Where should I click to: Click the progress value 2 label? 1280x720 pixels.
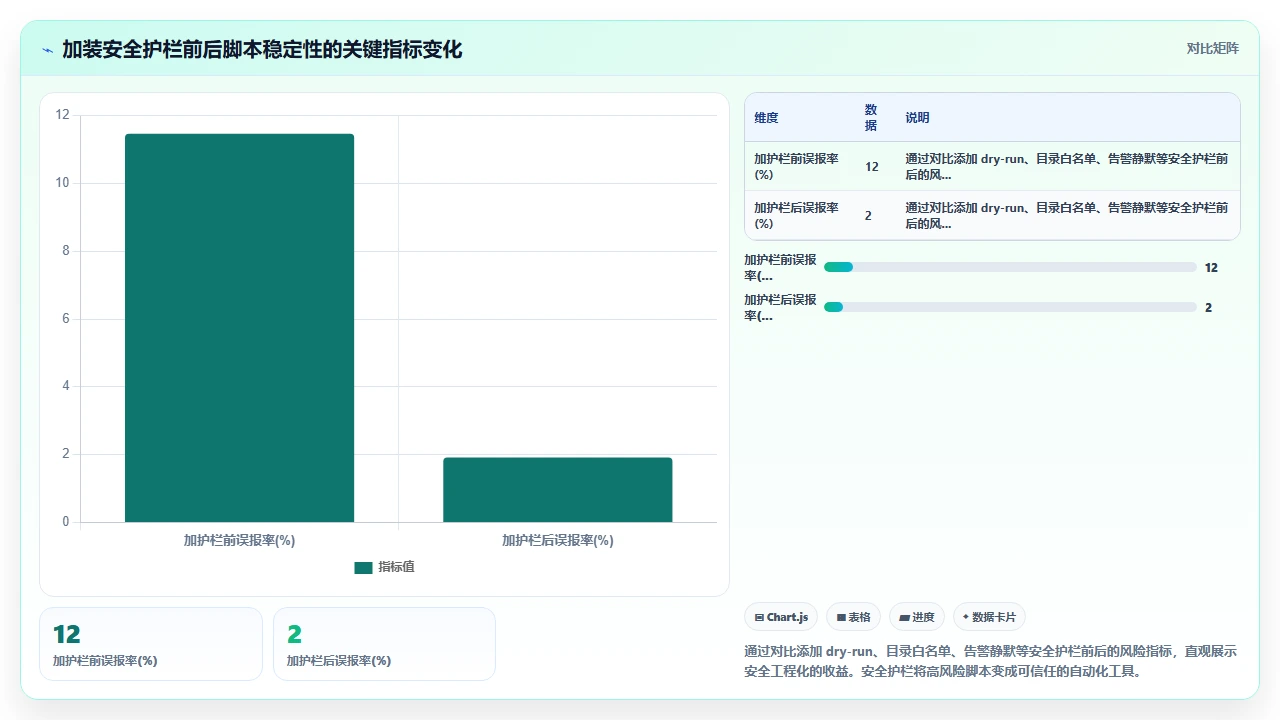1208,308
